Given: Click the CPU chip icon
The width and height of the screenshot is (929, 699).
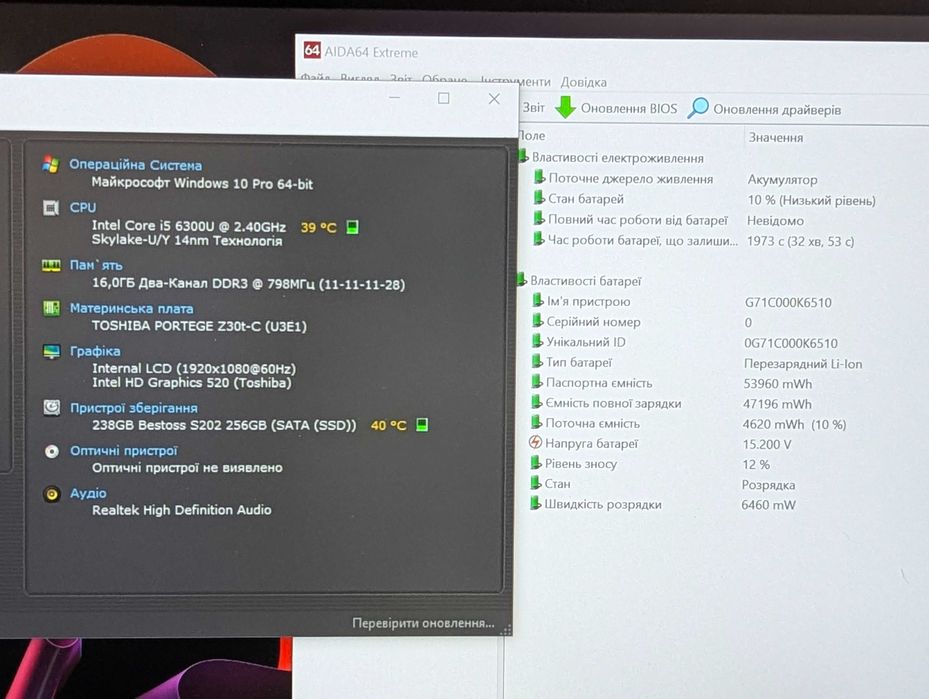Looking at the screenshot, I should tap(51, 208).
